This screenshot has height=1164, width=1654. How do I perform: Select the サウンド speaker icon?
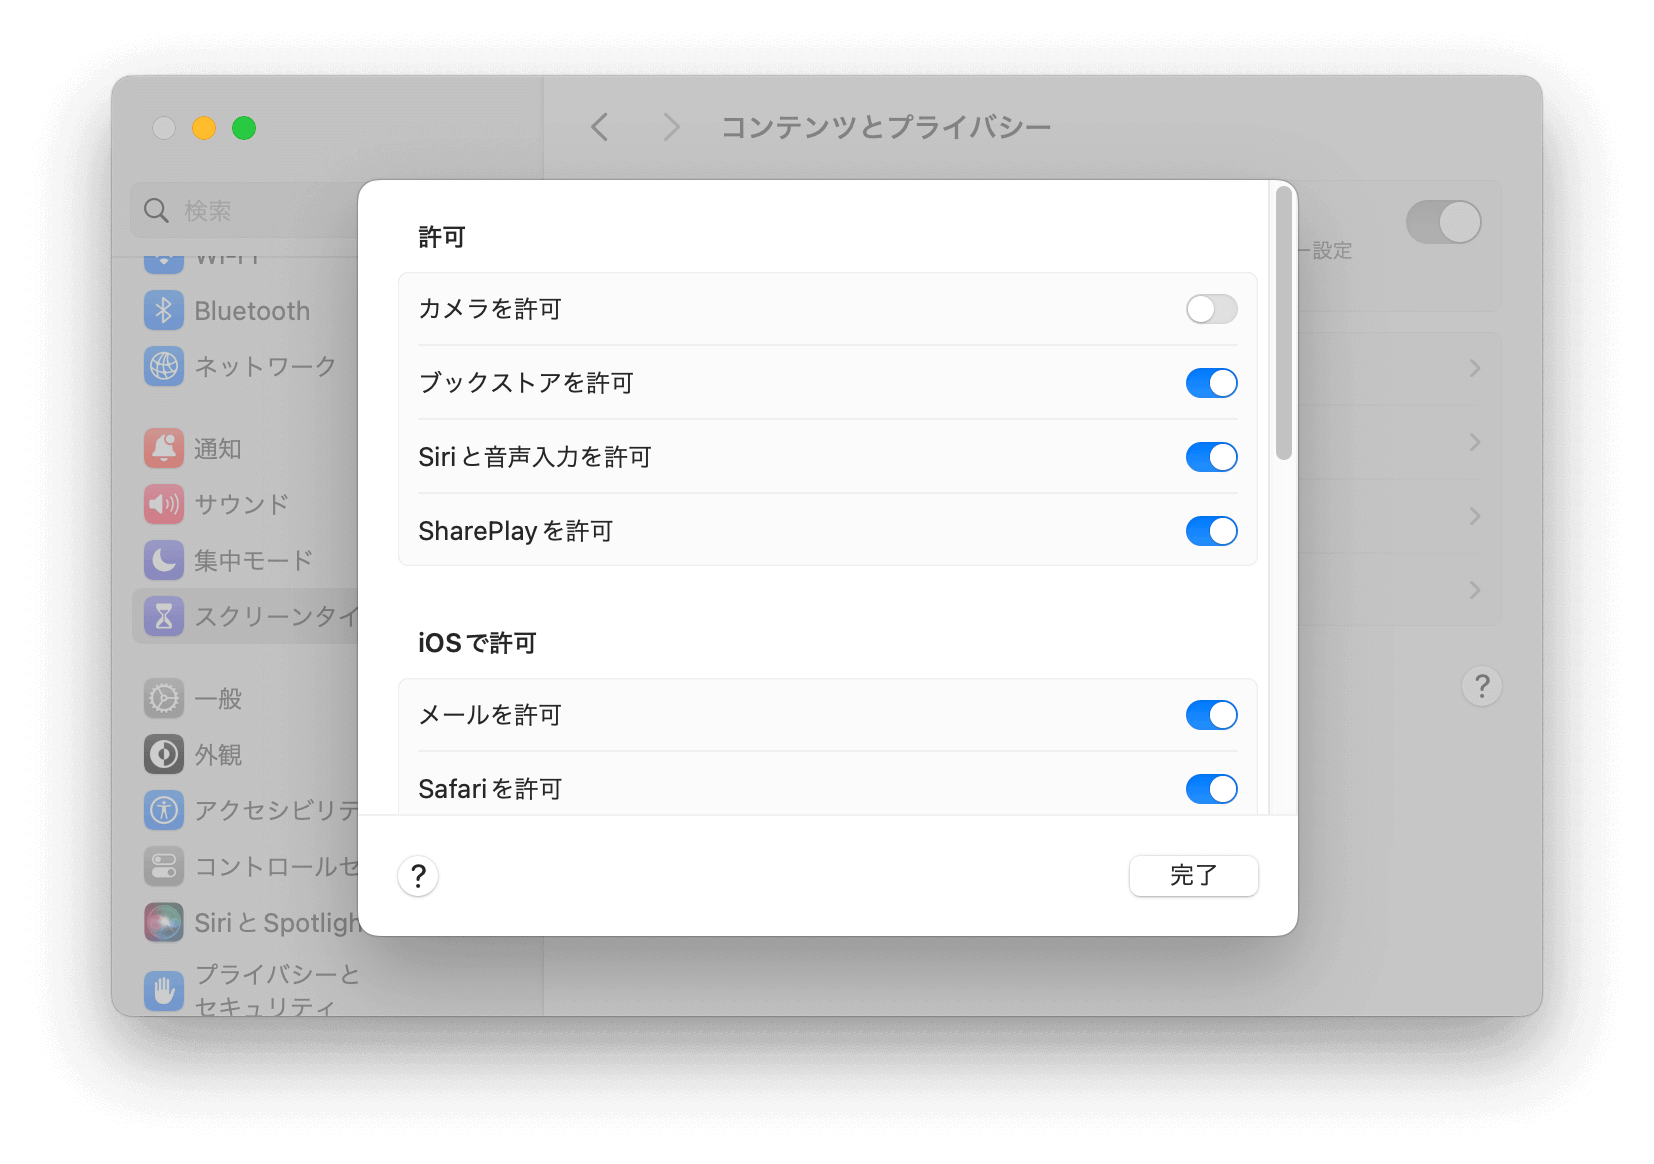pyautogui.click(x=164, y=504)
